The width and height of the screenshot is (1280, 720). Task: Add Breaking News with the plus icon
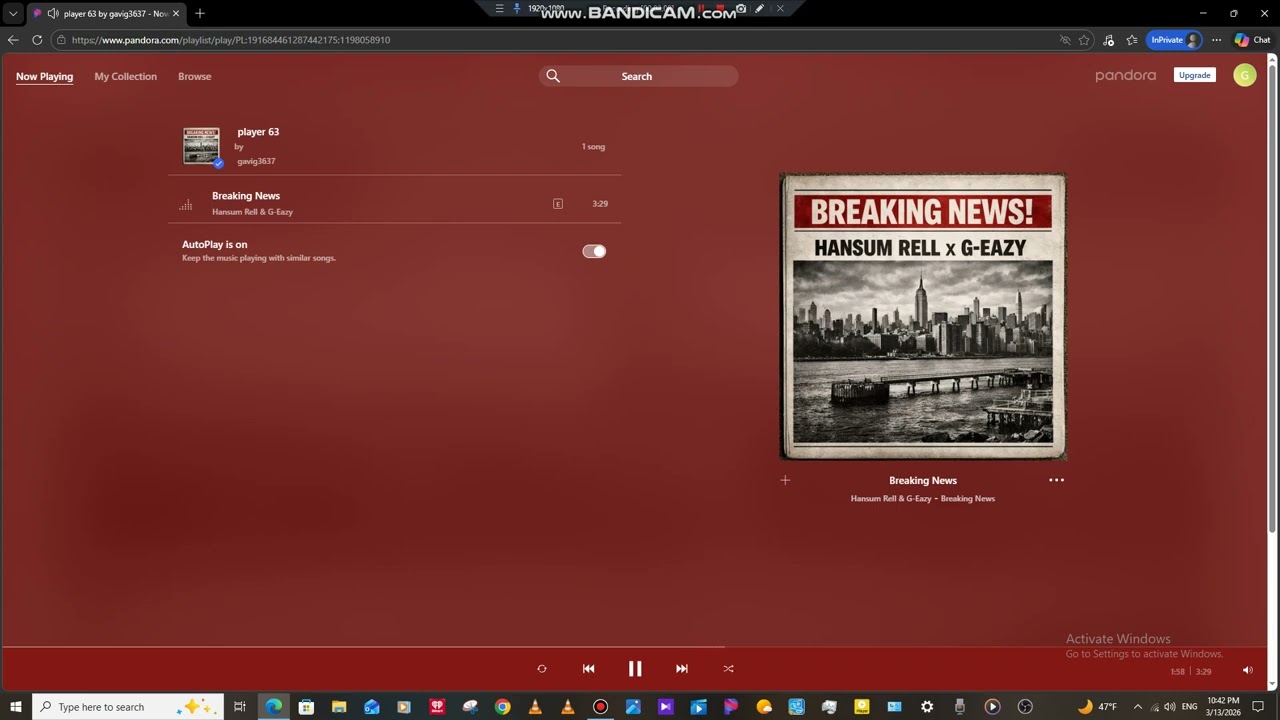785,481
